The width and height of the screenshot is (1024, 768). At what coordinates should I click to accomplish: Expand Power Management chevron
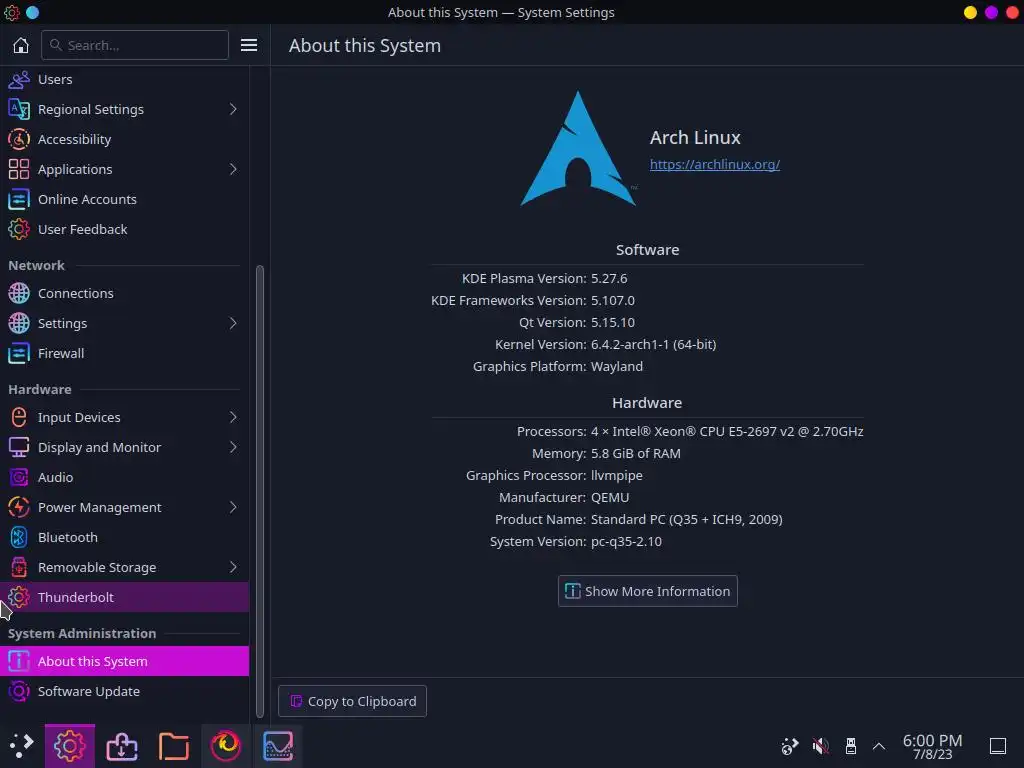[233, 507]
